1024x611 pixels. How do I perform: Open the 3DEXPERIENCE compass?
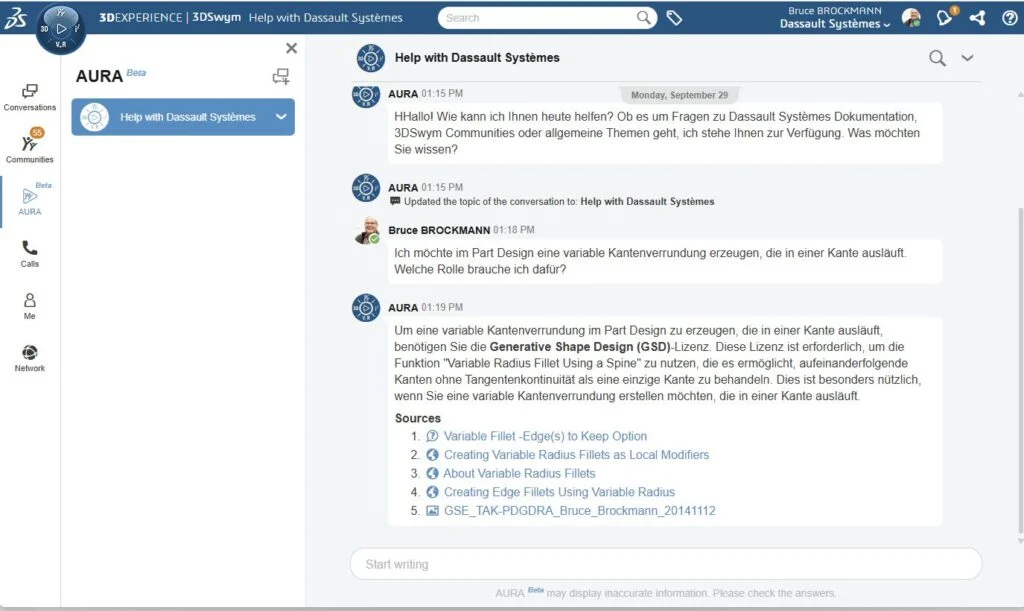pyautogui.click(x=61, y=29)
